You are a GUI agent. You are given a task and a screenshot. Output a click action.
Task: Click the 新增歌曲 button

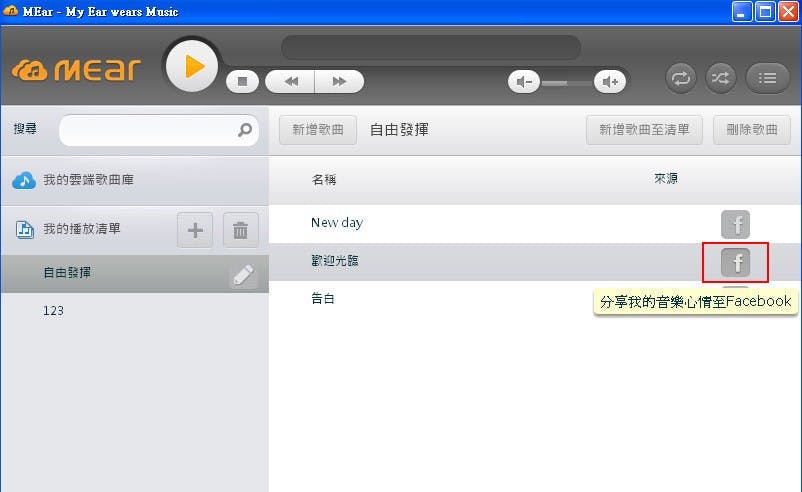pyautogui.click(x=318, y=130)
